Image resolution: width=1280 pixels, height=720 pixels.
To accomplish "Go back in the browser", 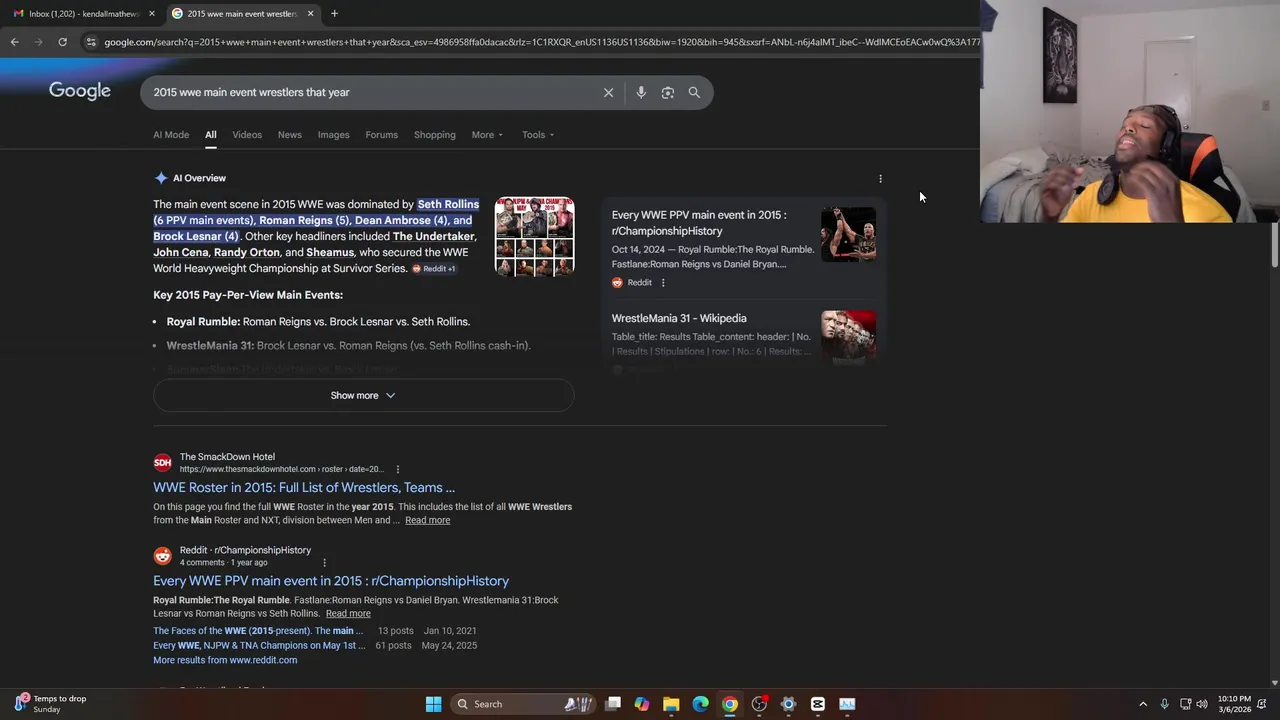I will (x=14, y=42).
